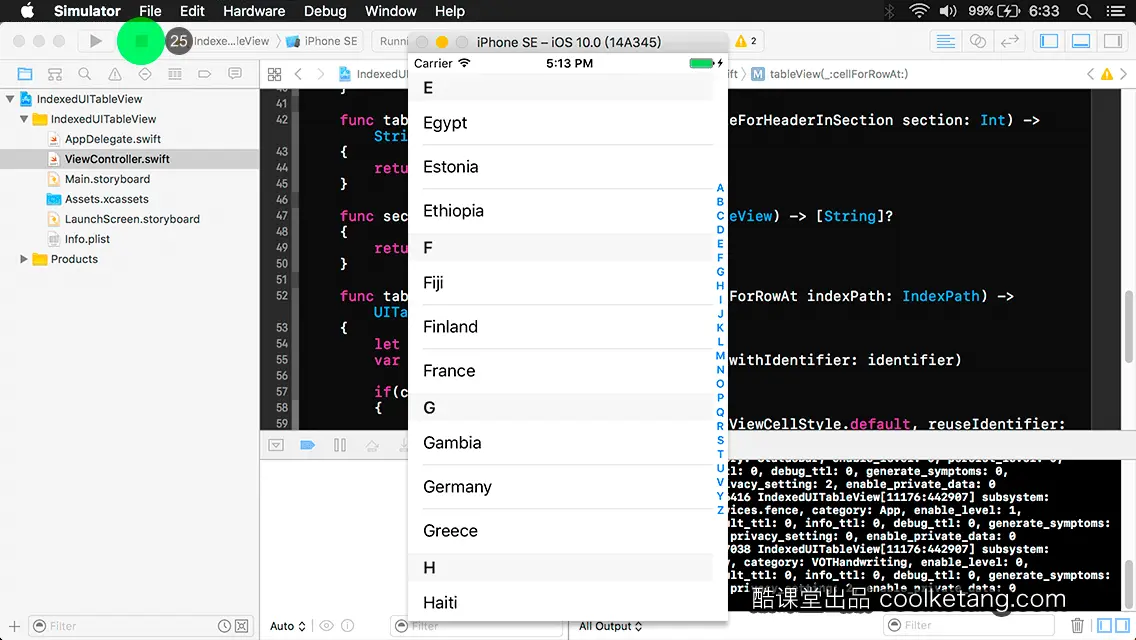Click the Run play button in Xcode toolbar
Screen dimensions: 1136x640
pos(95,41)
